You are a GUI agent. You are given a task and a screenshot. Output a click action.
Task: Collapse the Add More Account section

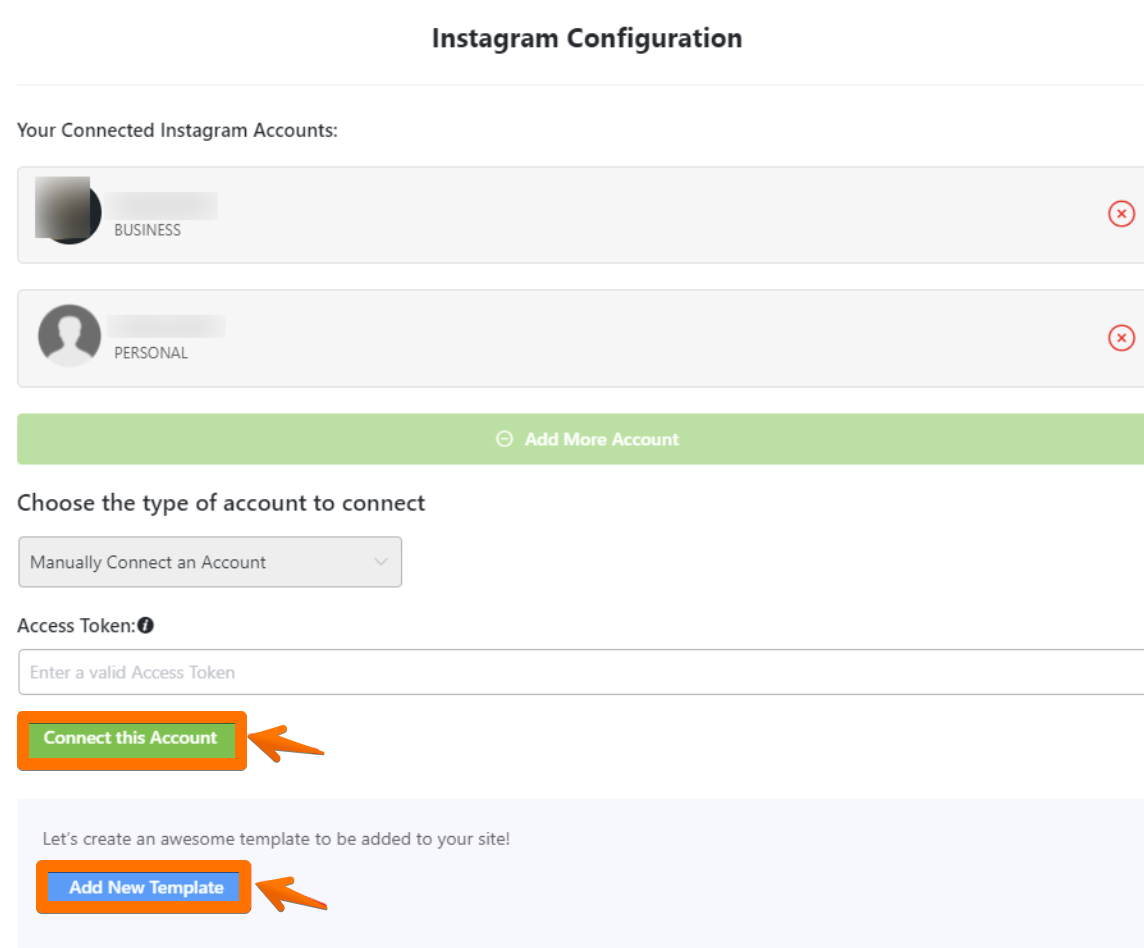(x=588, y=439)
